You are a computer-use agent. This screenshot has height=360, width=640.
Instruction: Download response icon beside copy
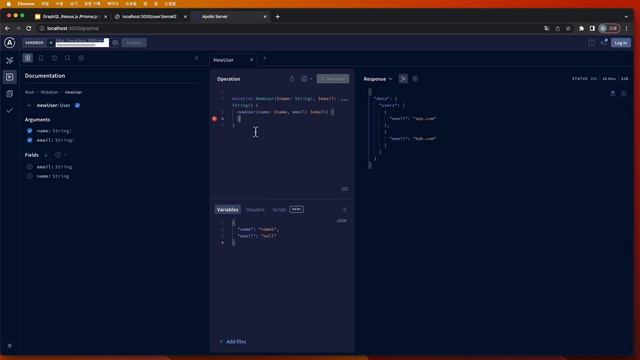[624, 93]
